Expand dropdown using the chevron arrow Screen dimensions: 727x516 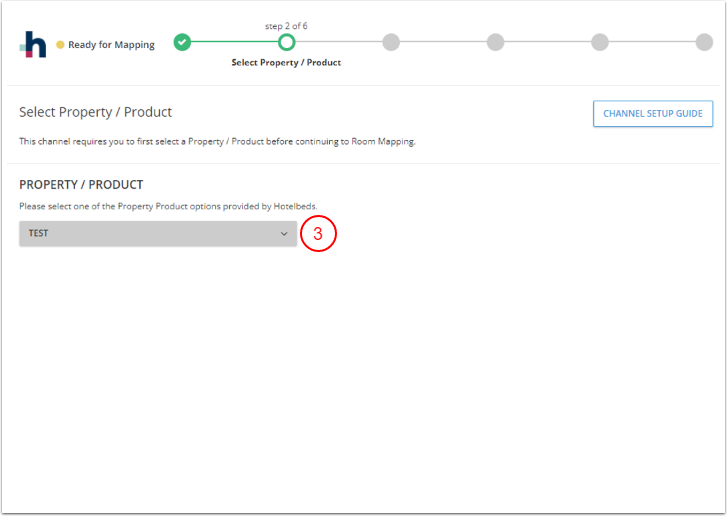[284, 234]
